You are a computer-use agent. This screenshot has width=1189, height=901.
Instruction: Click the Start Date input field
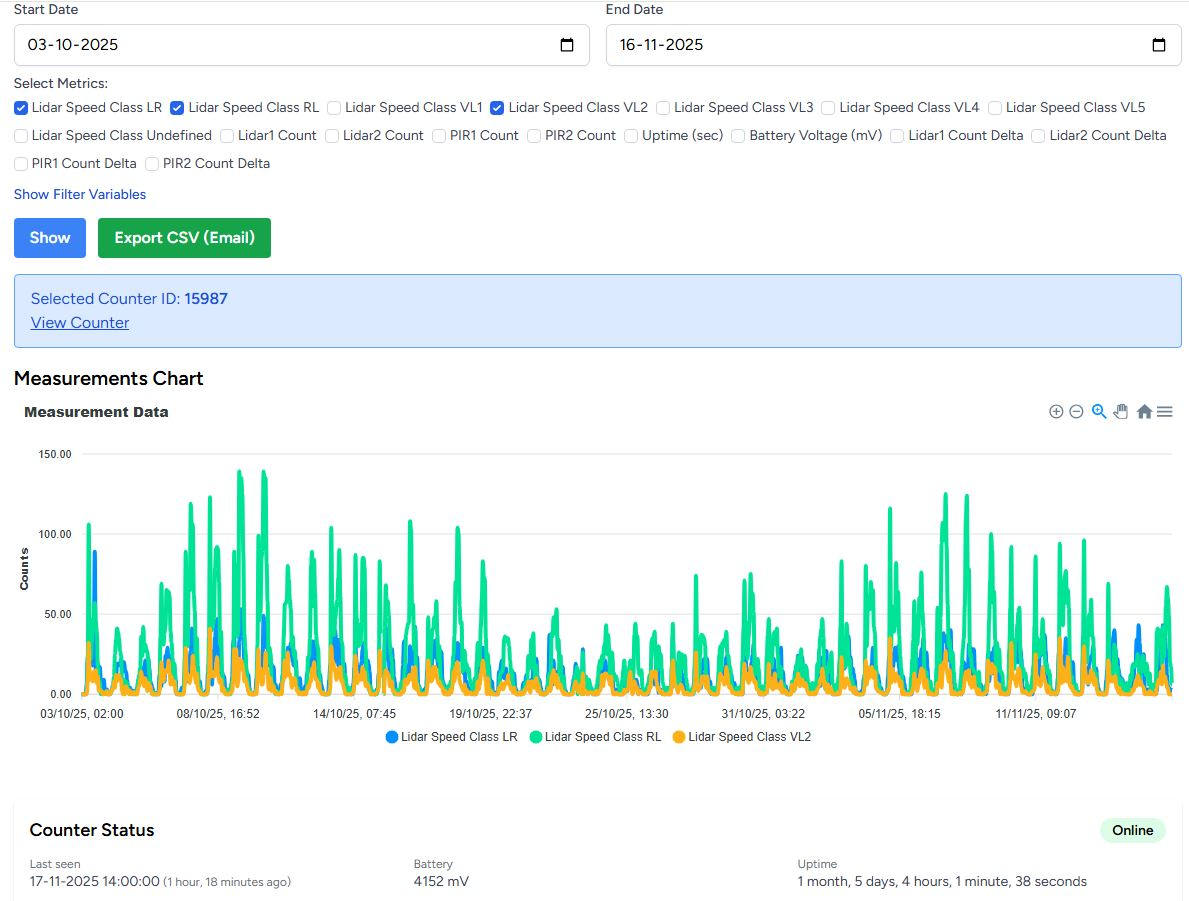click(280, 45)
